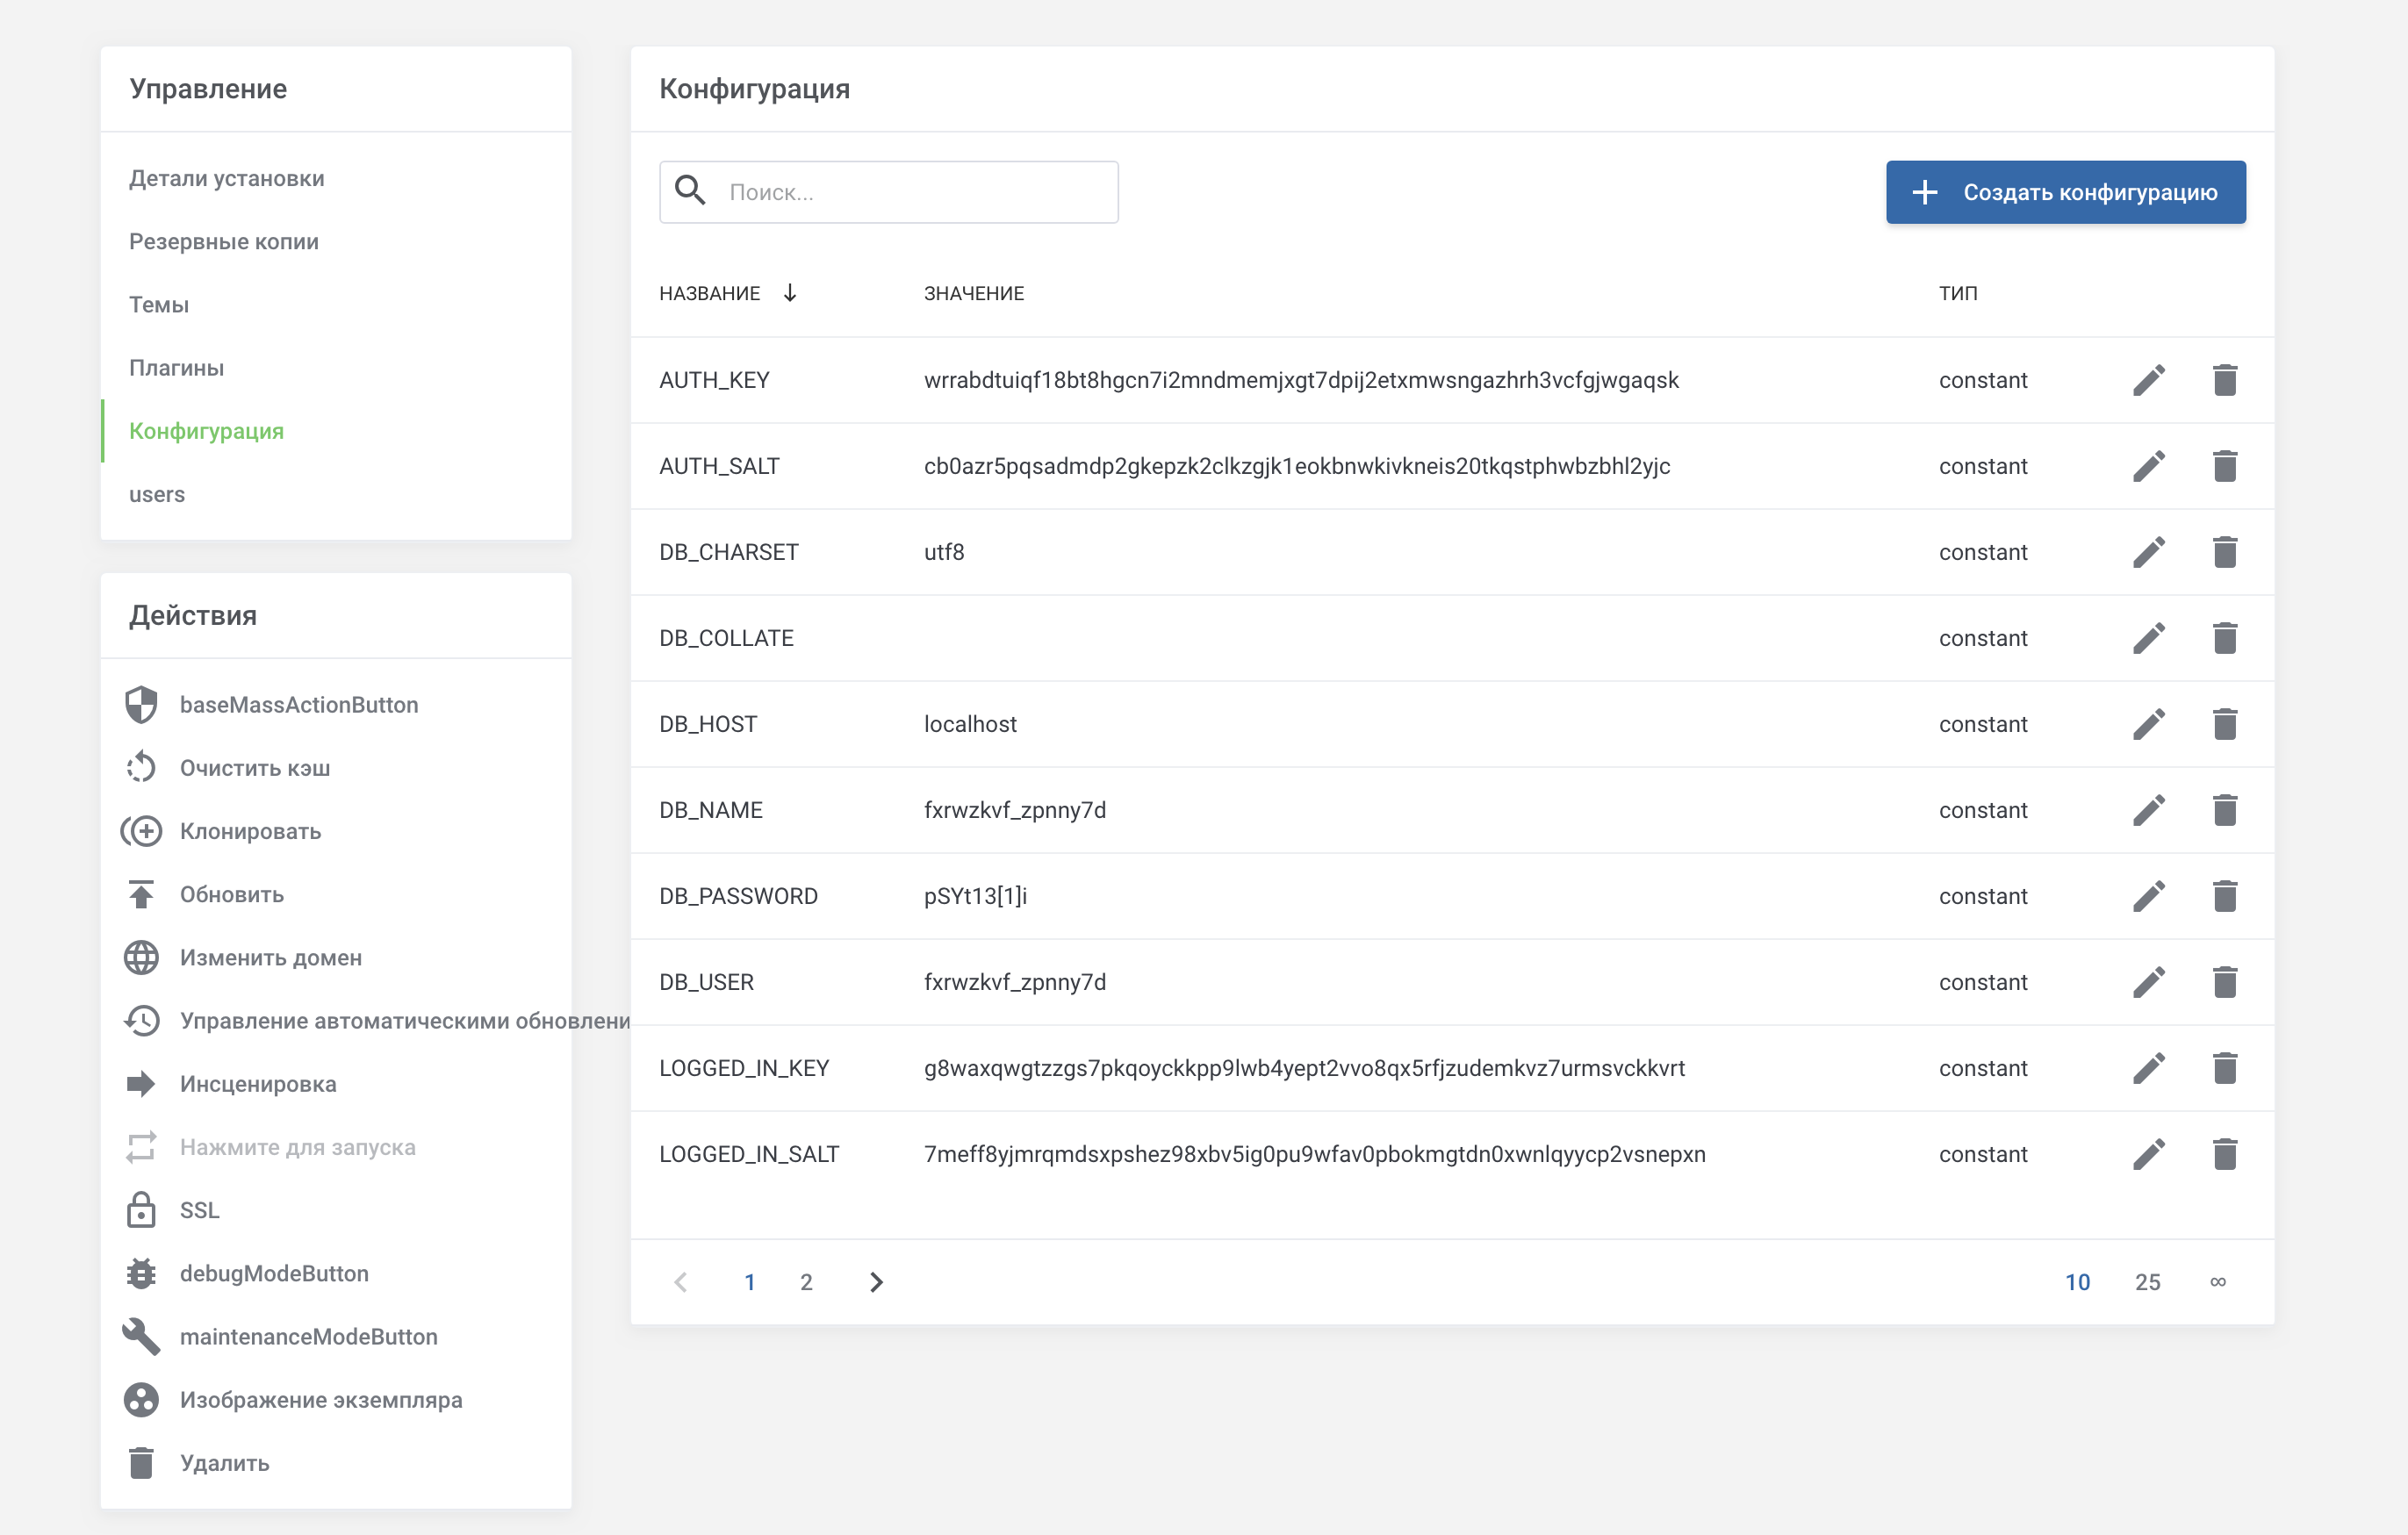The width and height of the screenshot is (2408, 1535).
Task: Edit the DB_COLLATE configuration entry
Action: (x=2148, y=638)
